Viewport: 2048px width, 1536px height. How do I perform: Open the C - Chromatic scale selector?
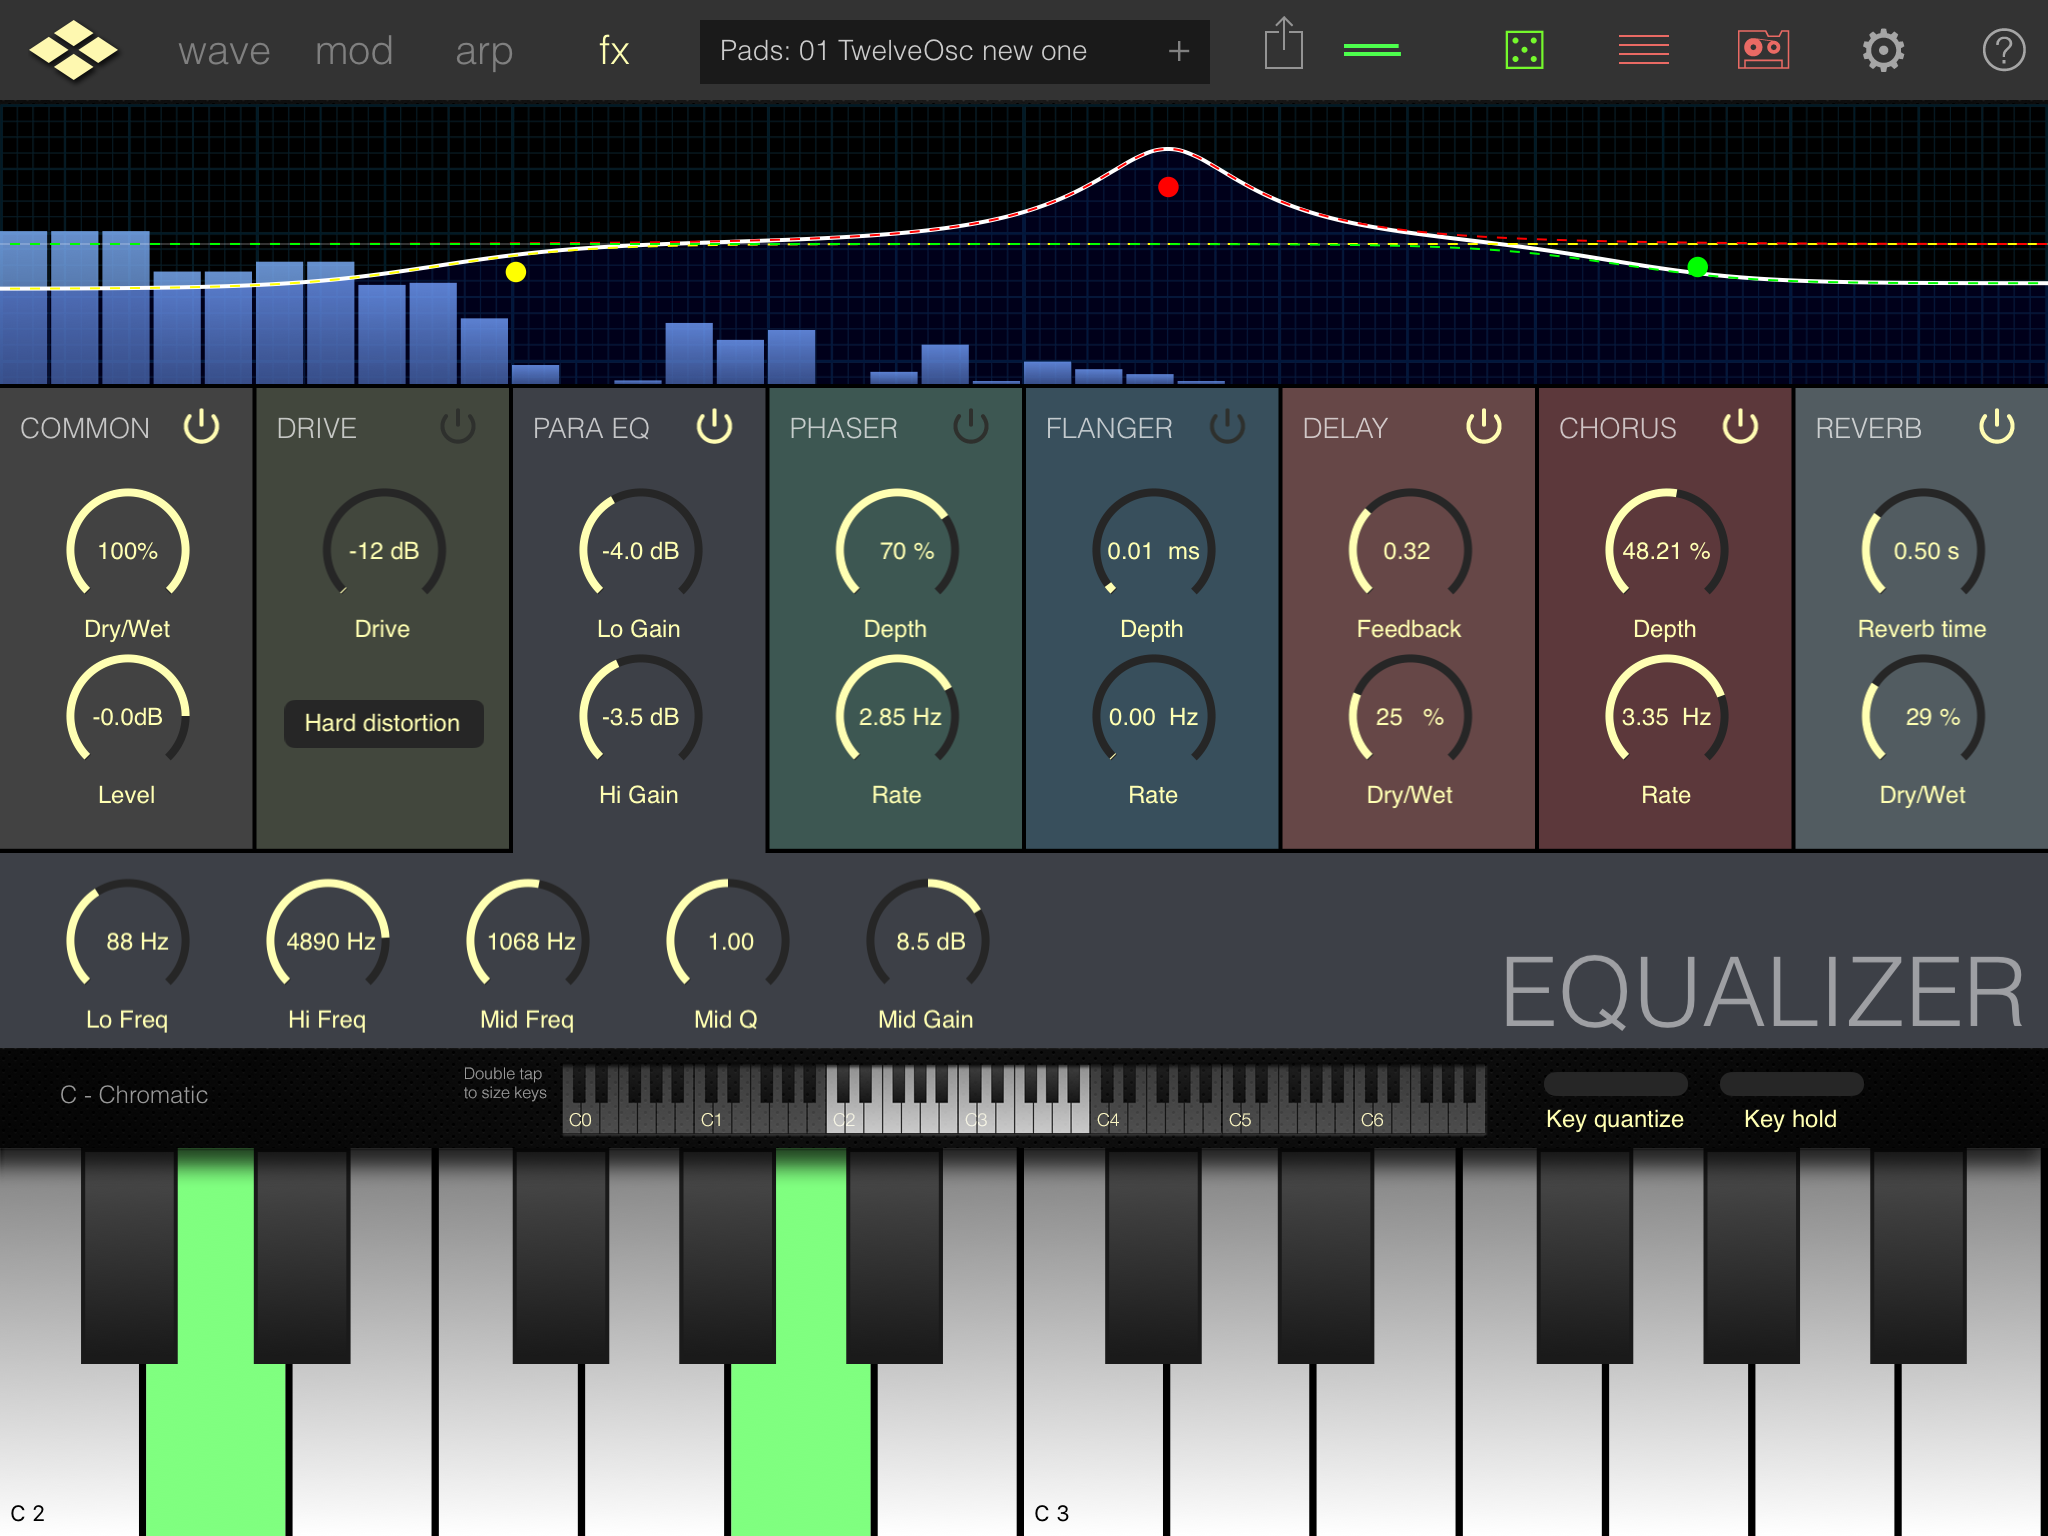tap(134, 1095)
